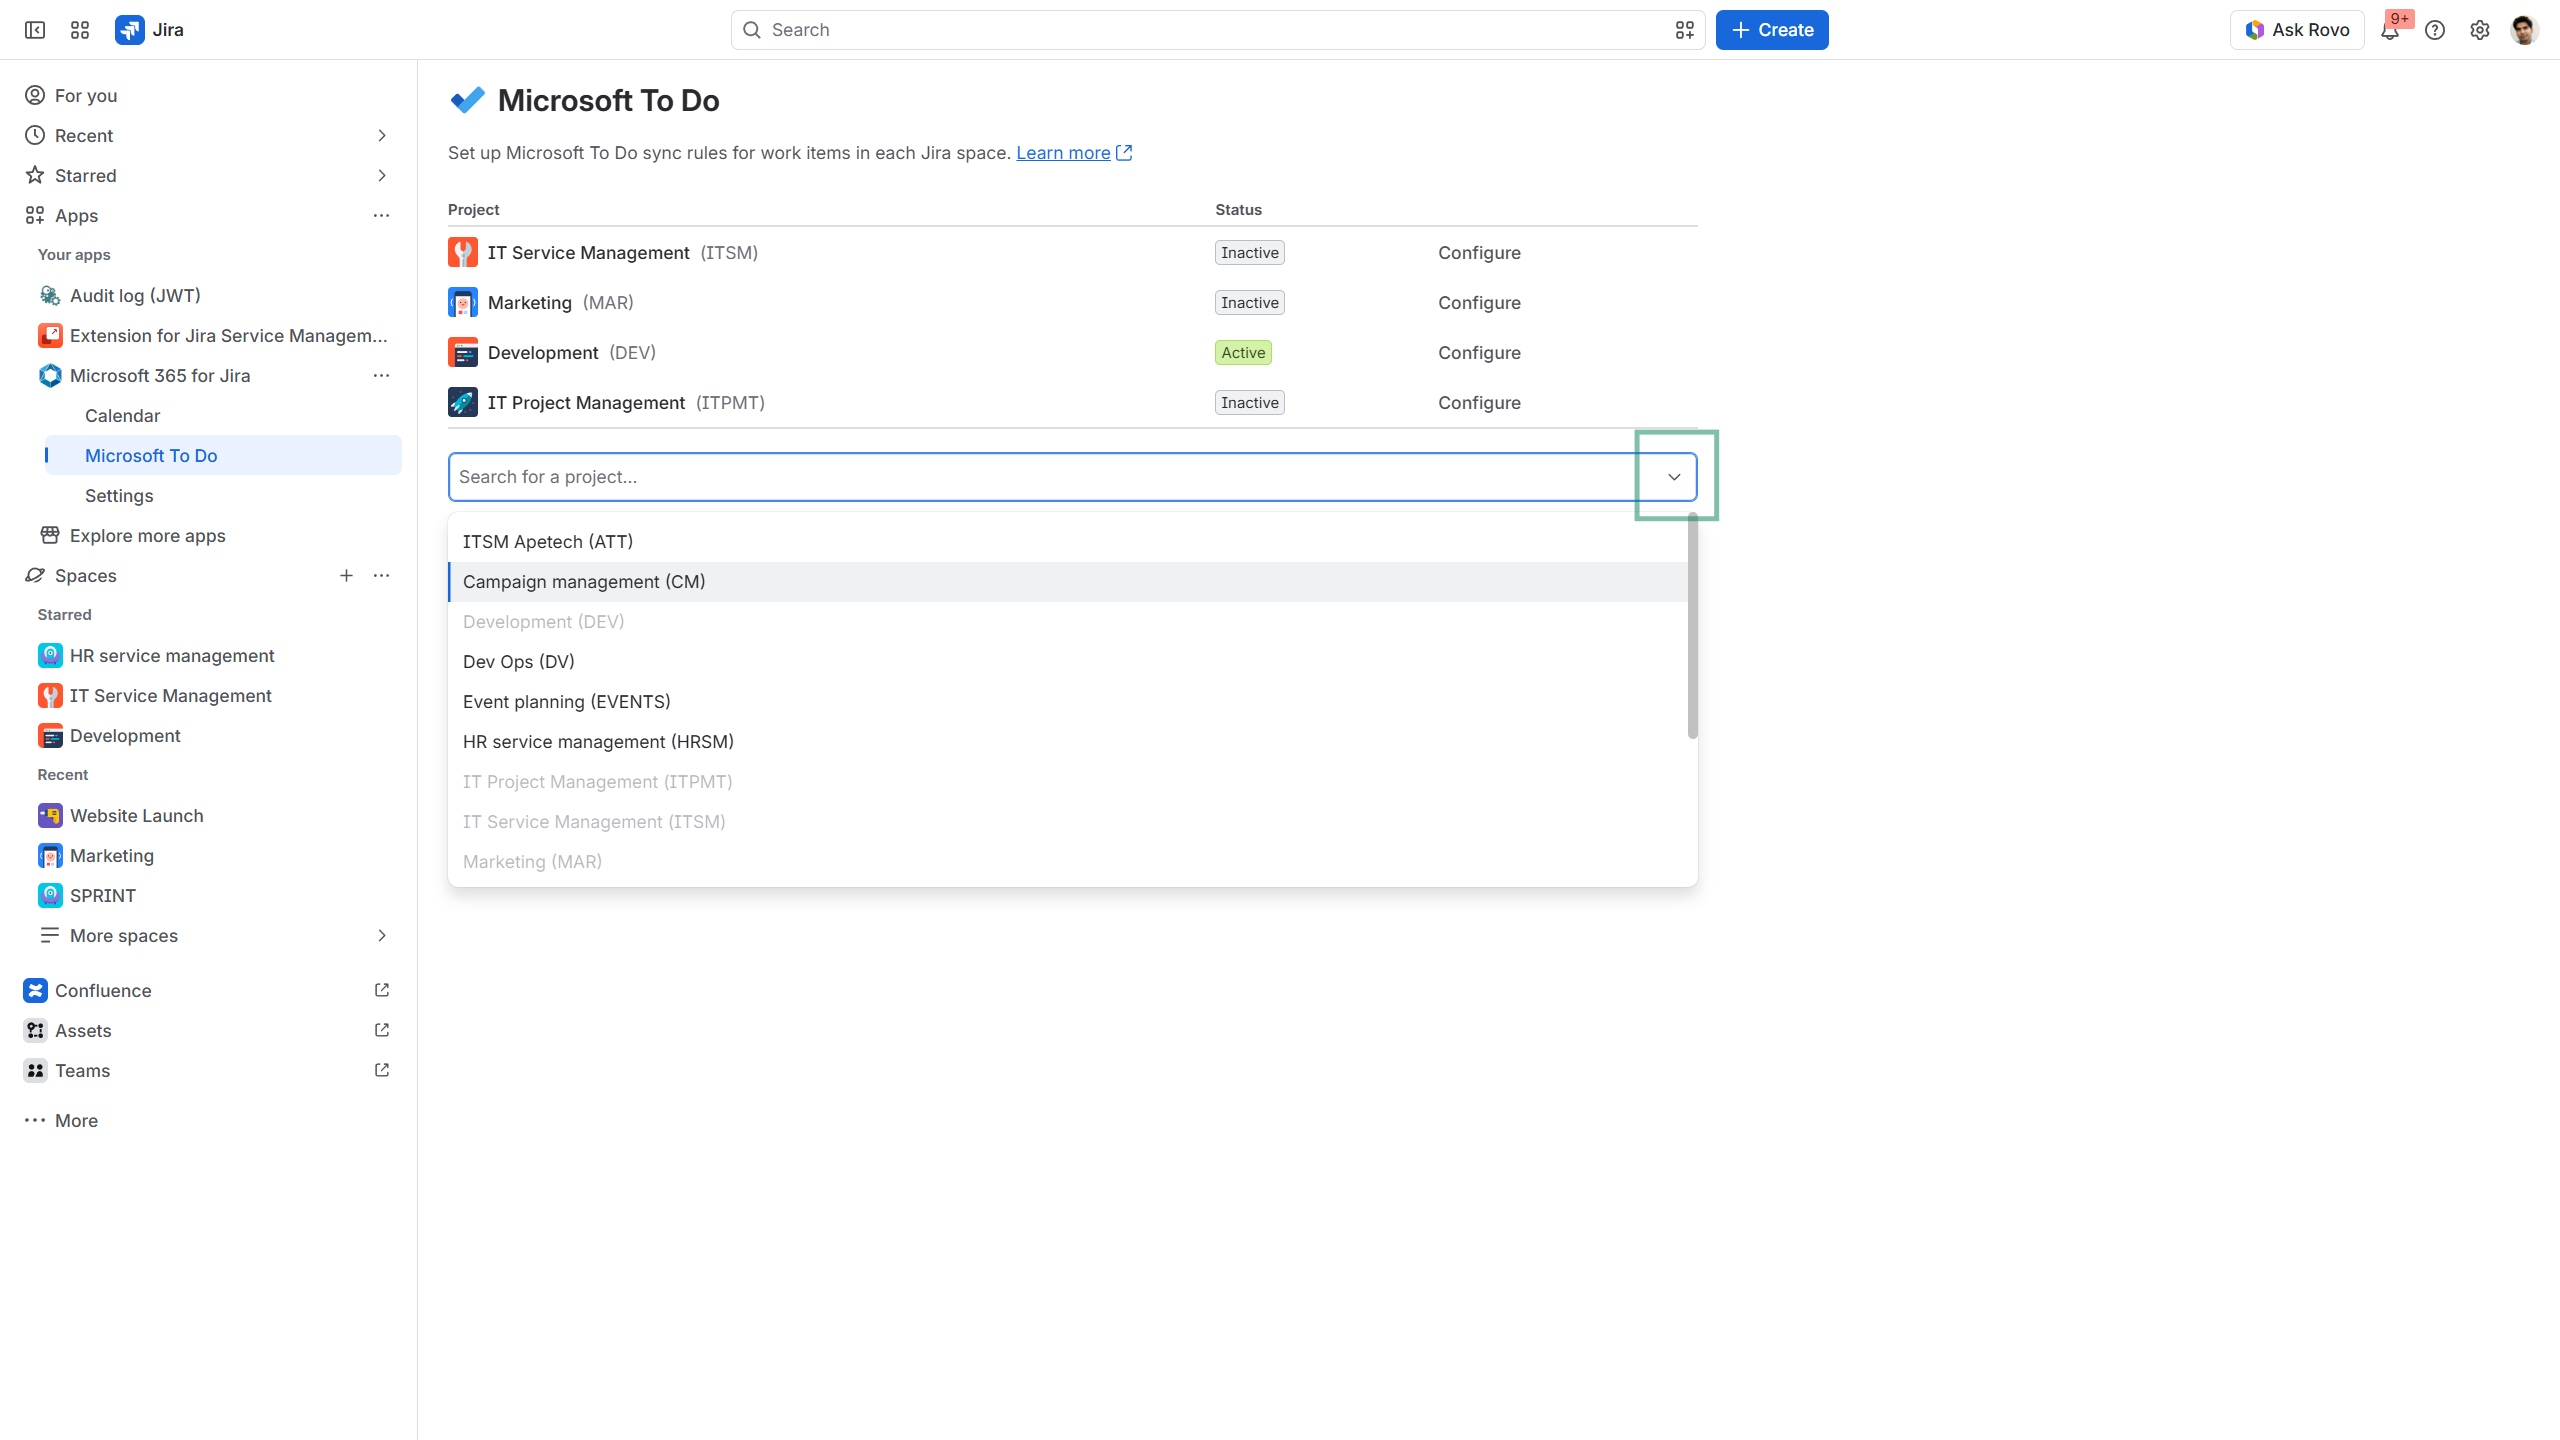Screen dimensions: 2560x1440
Task: Focus the top Search field
Action: [x=1218, y=30]
